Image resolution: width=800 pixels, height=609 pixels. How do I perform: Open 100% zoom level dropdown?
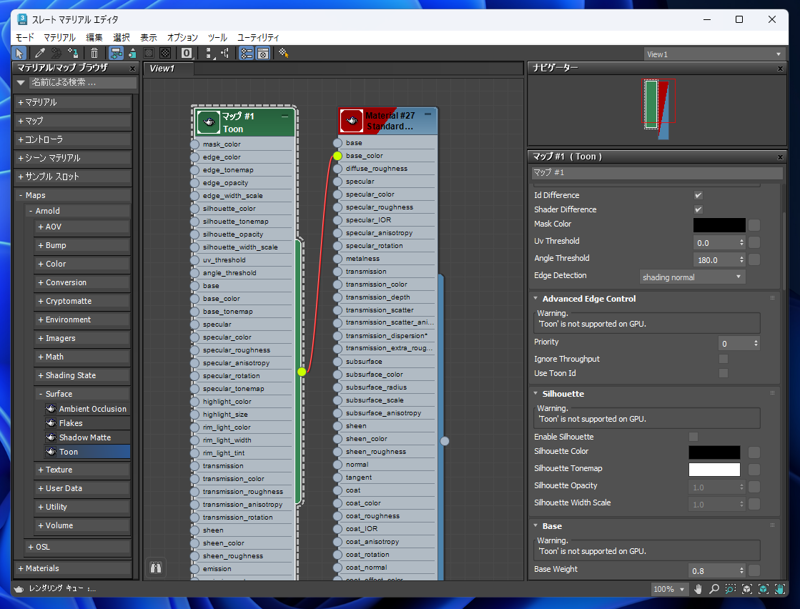click(x=669, y=589)
